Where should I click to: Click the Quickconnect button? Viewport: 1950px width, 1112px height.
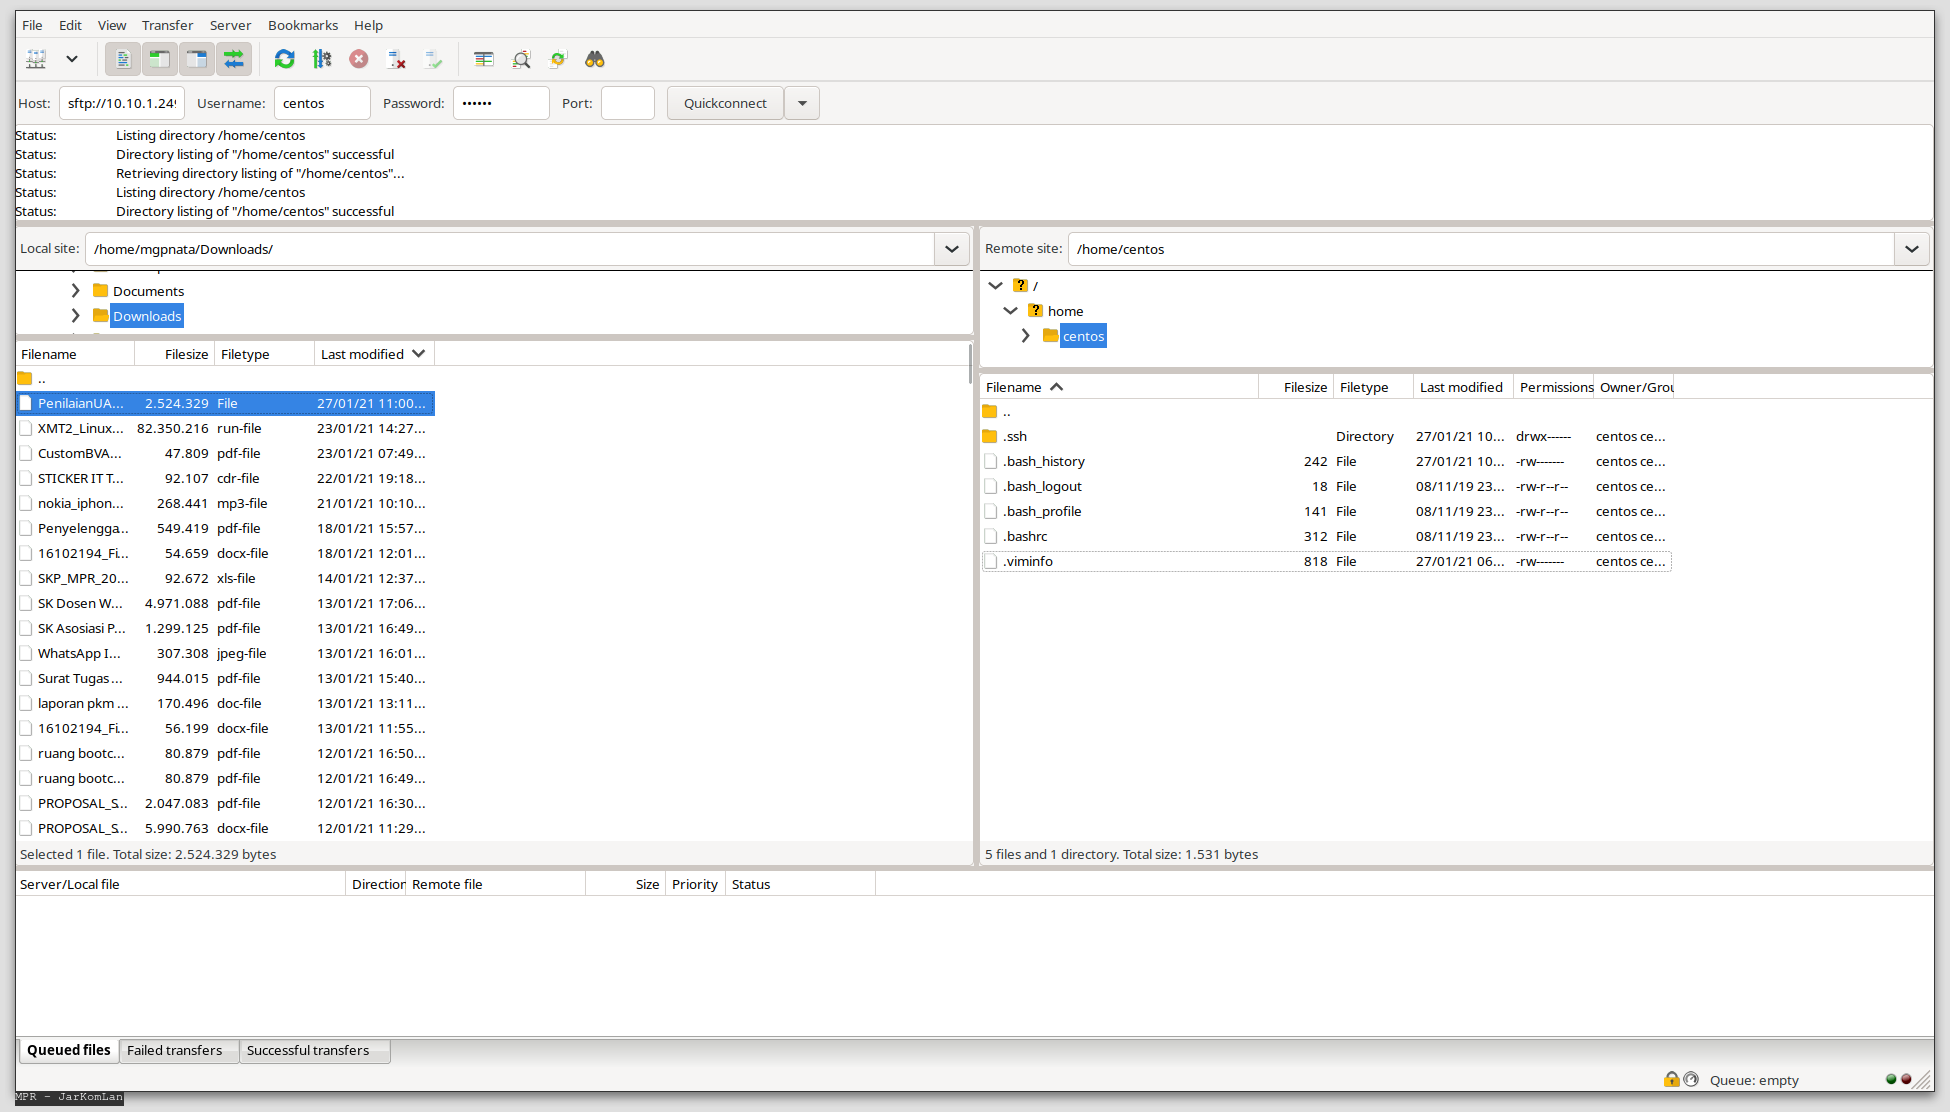tap(725, 103)
